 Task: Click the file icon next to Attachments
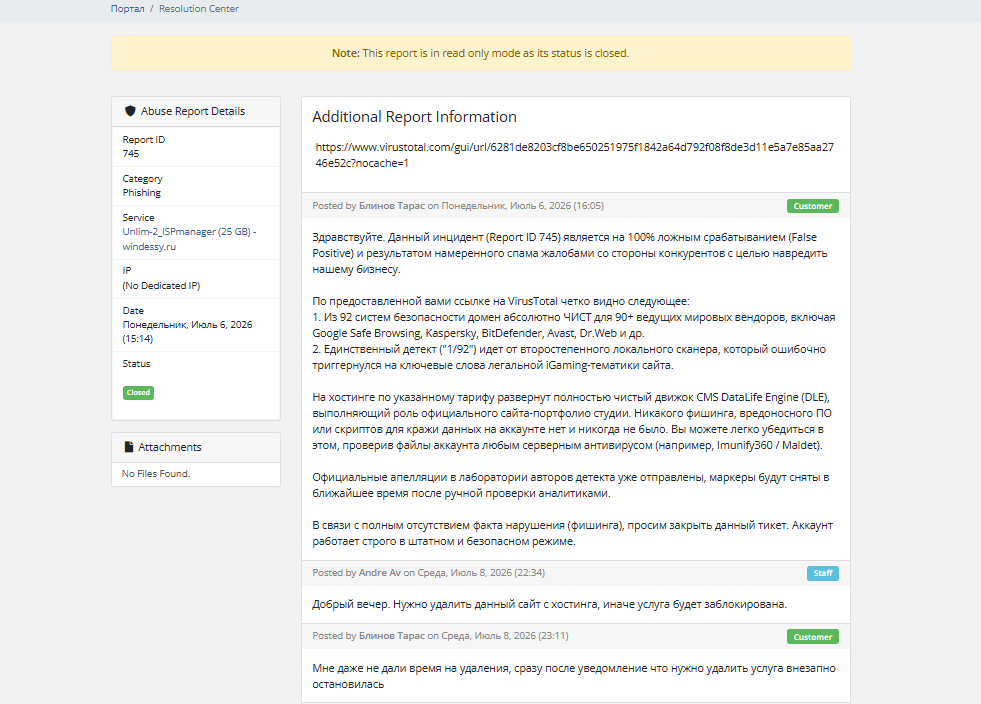(129, 447)
